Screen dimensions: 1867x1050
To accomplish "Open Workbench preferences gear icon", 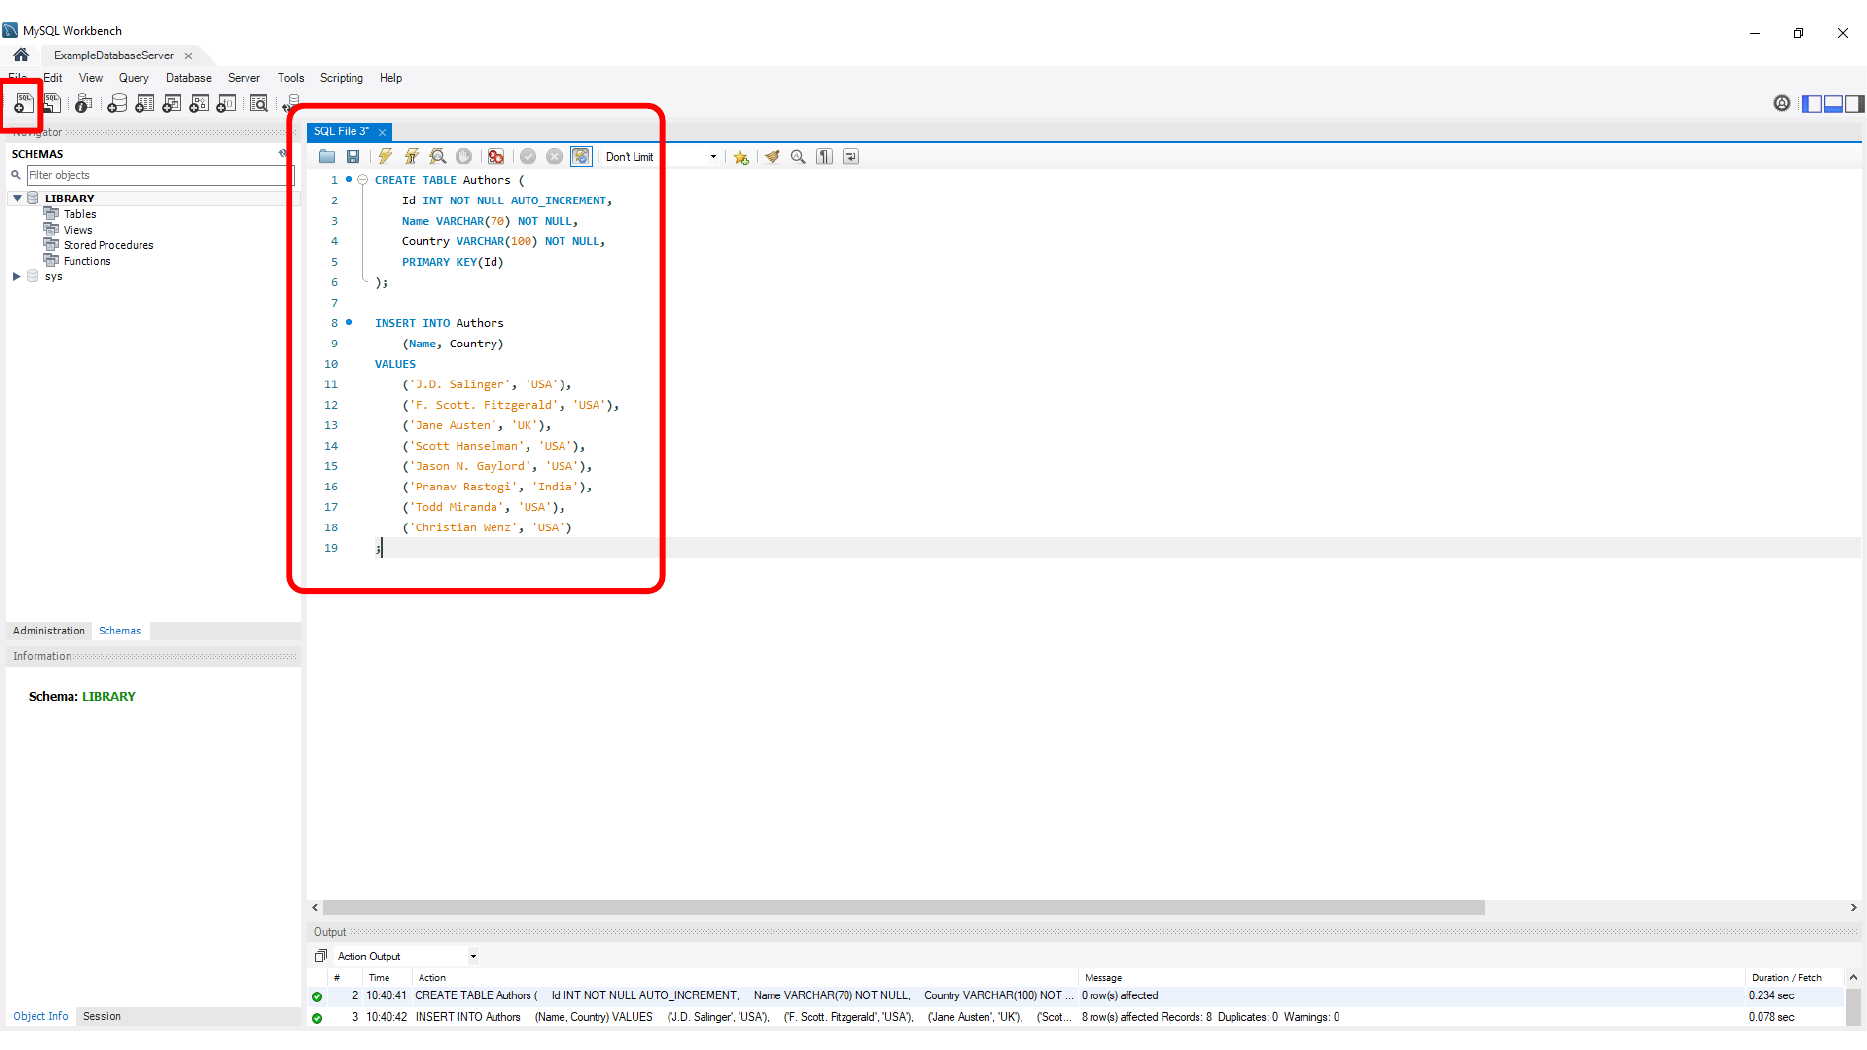I will pyautogui.click(x=1782, y=103).
